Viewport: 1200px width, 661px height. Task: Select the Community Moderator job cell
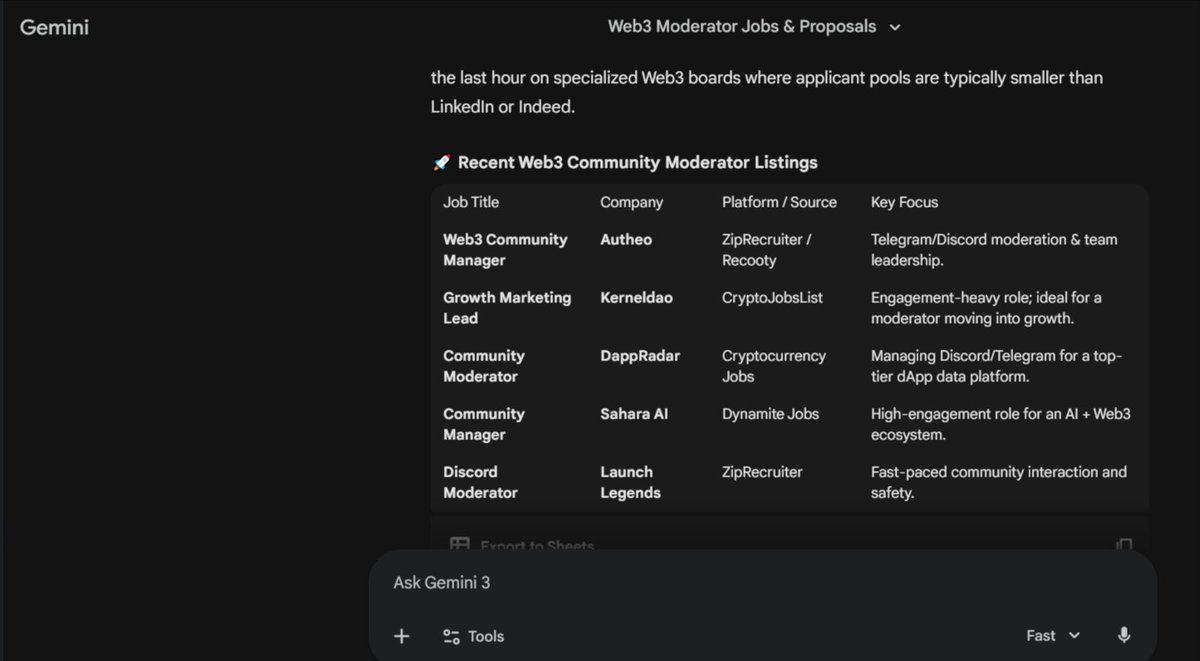tap(484, 366)
